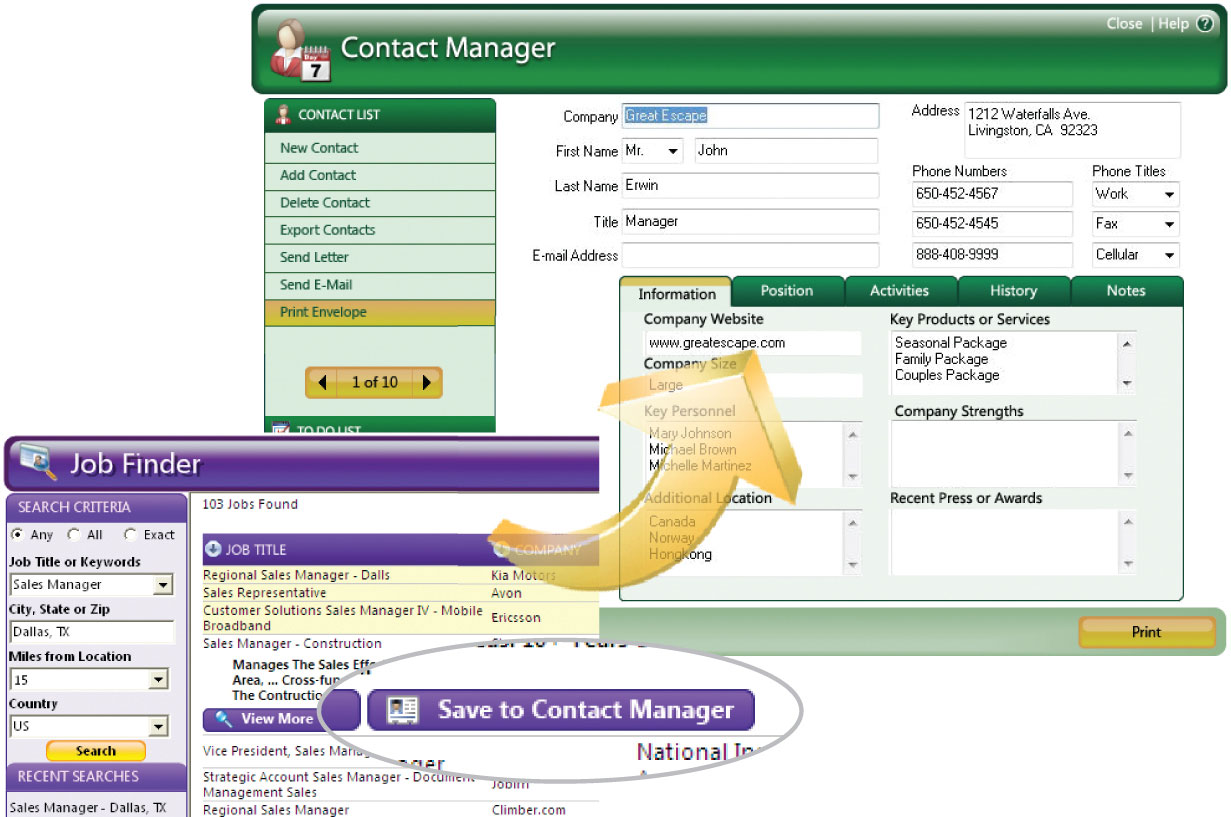Open Help question mark icon
Screen dimensions: 1231x817
(1205, 24)
